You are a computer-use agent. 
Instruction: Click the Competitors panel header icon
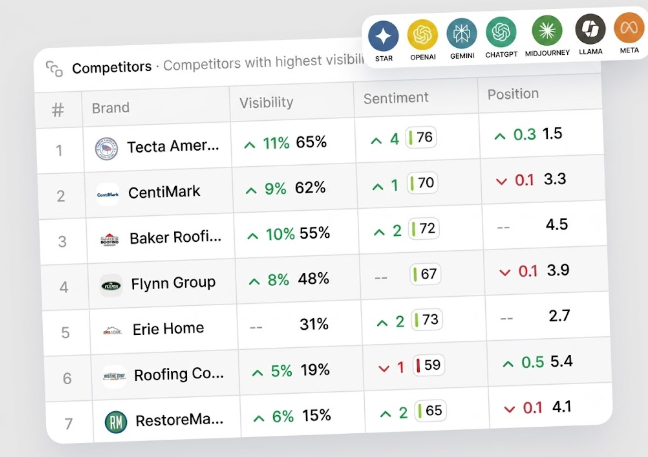[x=54, y=69]
